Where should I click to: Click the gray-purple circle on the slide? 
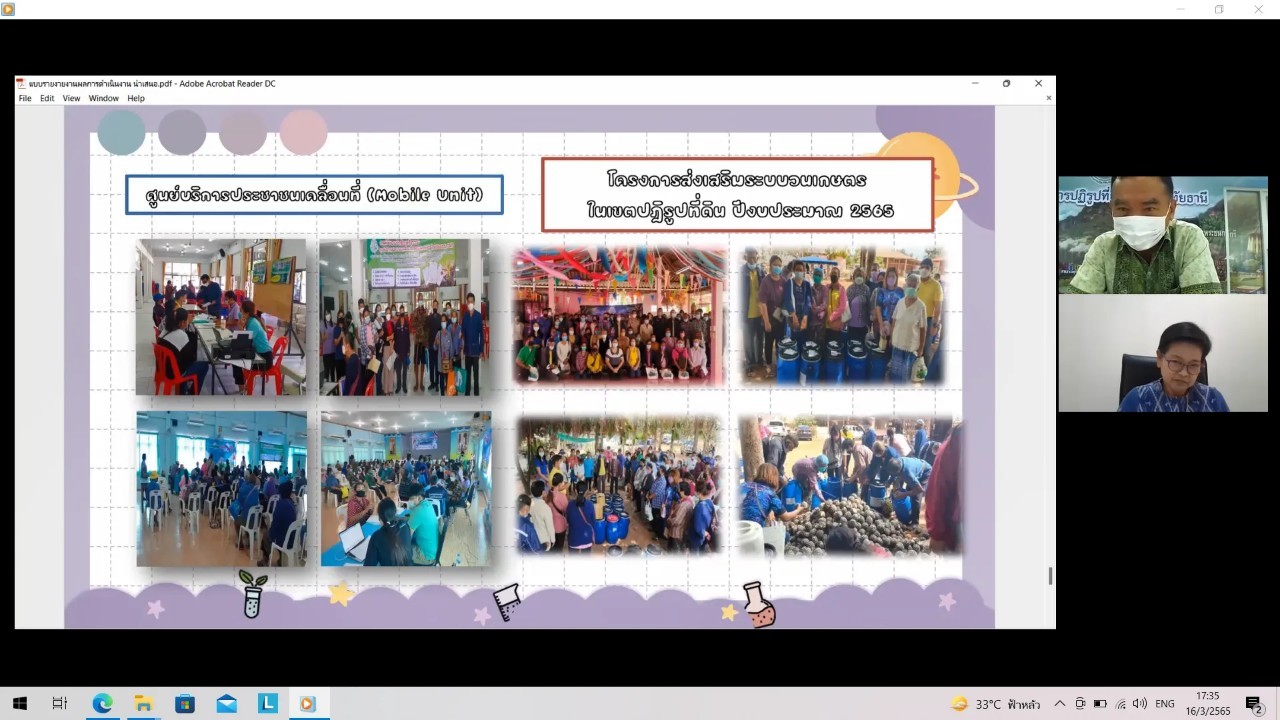coord(182,132)
